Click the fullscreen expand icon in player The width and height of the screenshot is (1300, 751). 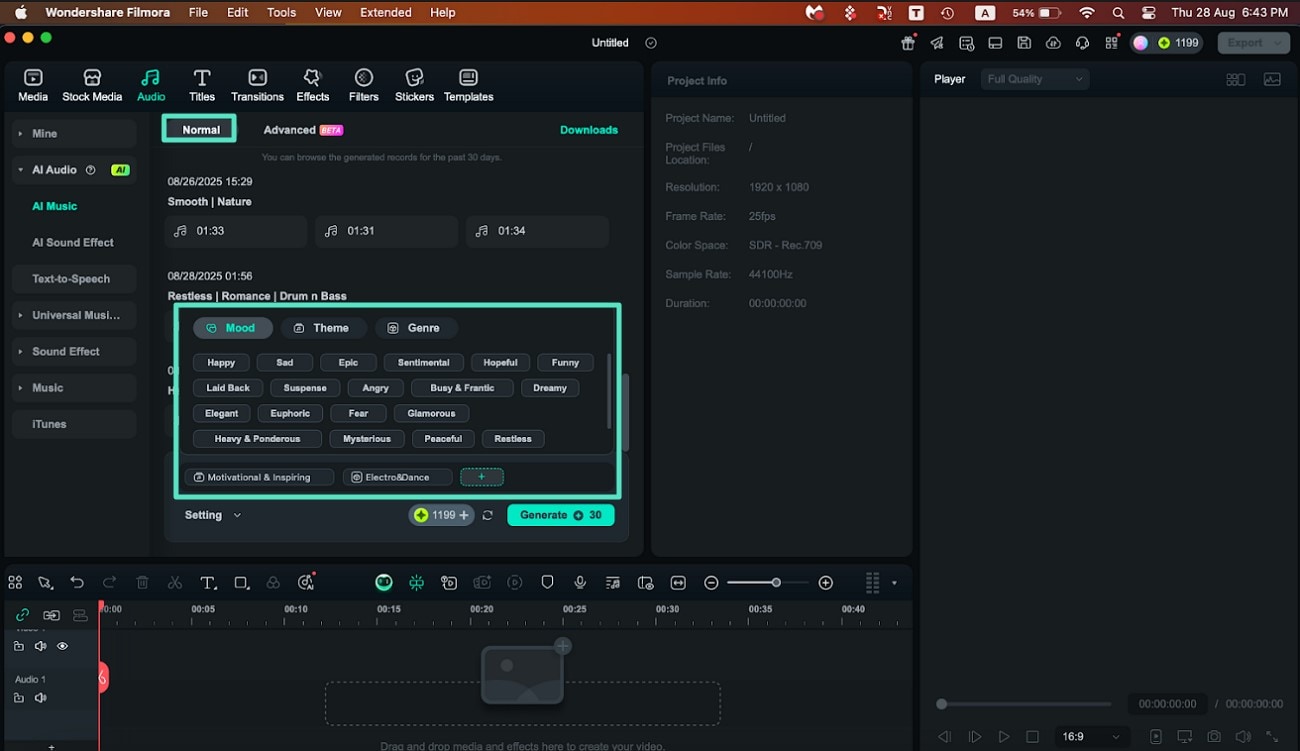point(1273,737)
